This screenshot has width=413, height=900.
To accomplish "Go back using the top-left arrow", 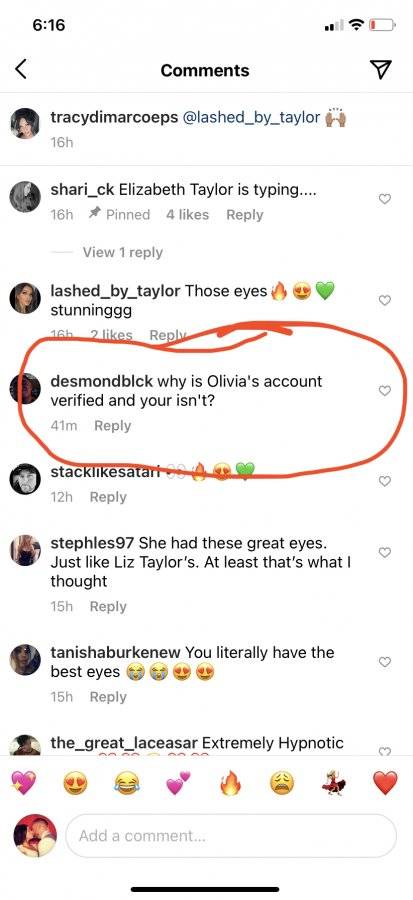I will pyautogui.click(x=21, y=69).
